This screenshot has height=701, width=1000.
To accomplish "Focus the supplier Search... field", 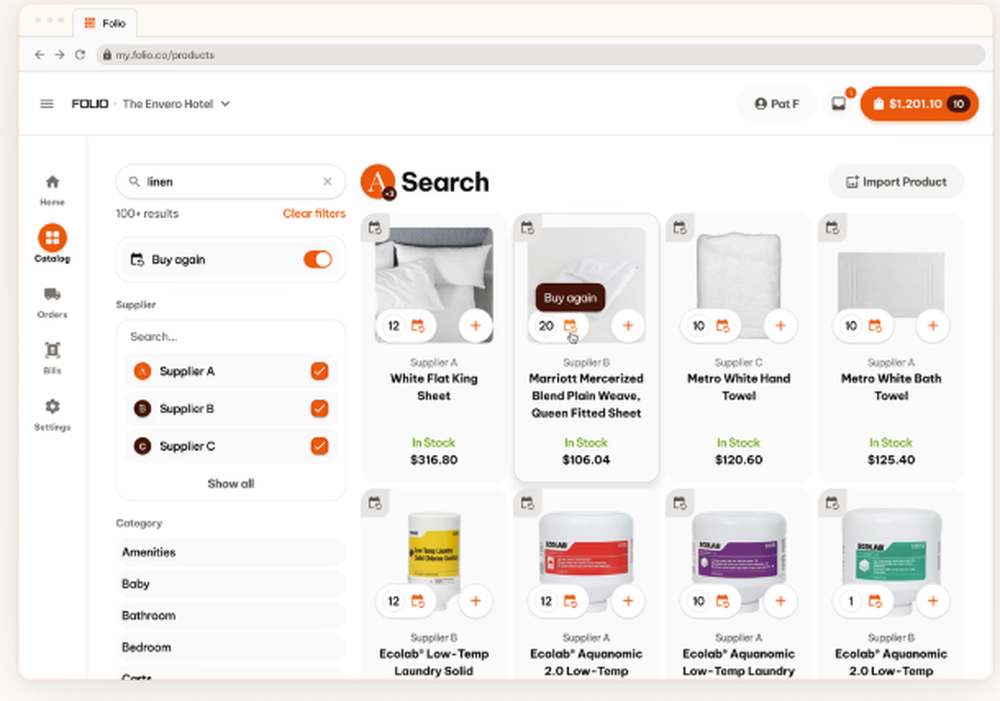I will click(231, 337).
